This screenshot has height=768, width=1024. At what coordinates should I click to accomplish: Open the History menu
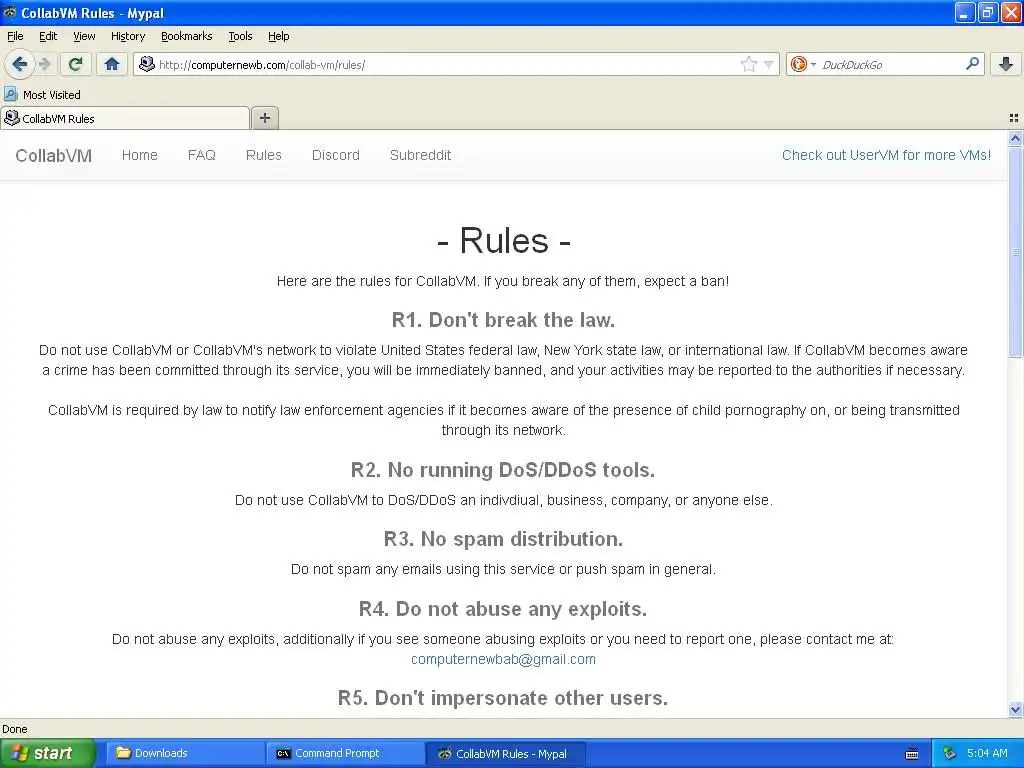(128, 36)
